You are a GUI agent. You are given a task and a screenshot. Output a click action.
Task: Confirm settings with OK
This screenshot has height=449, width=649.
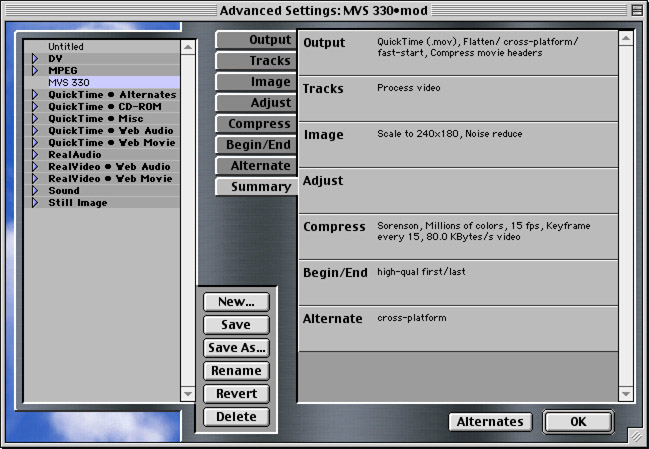tap(577, 422)
